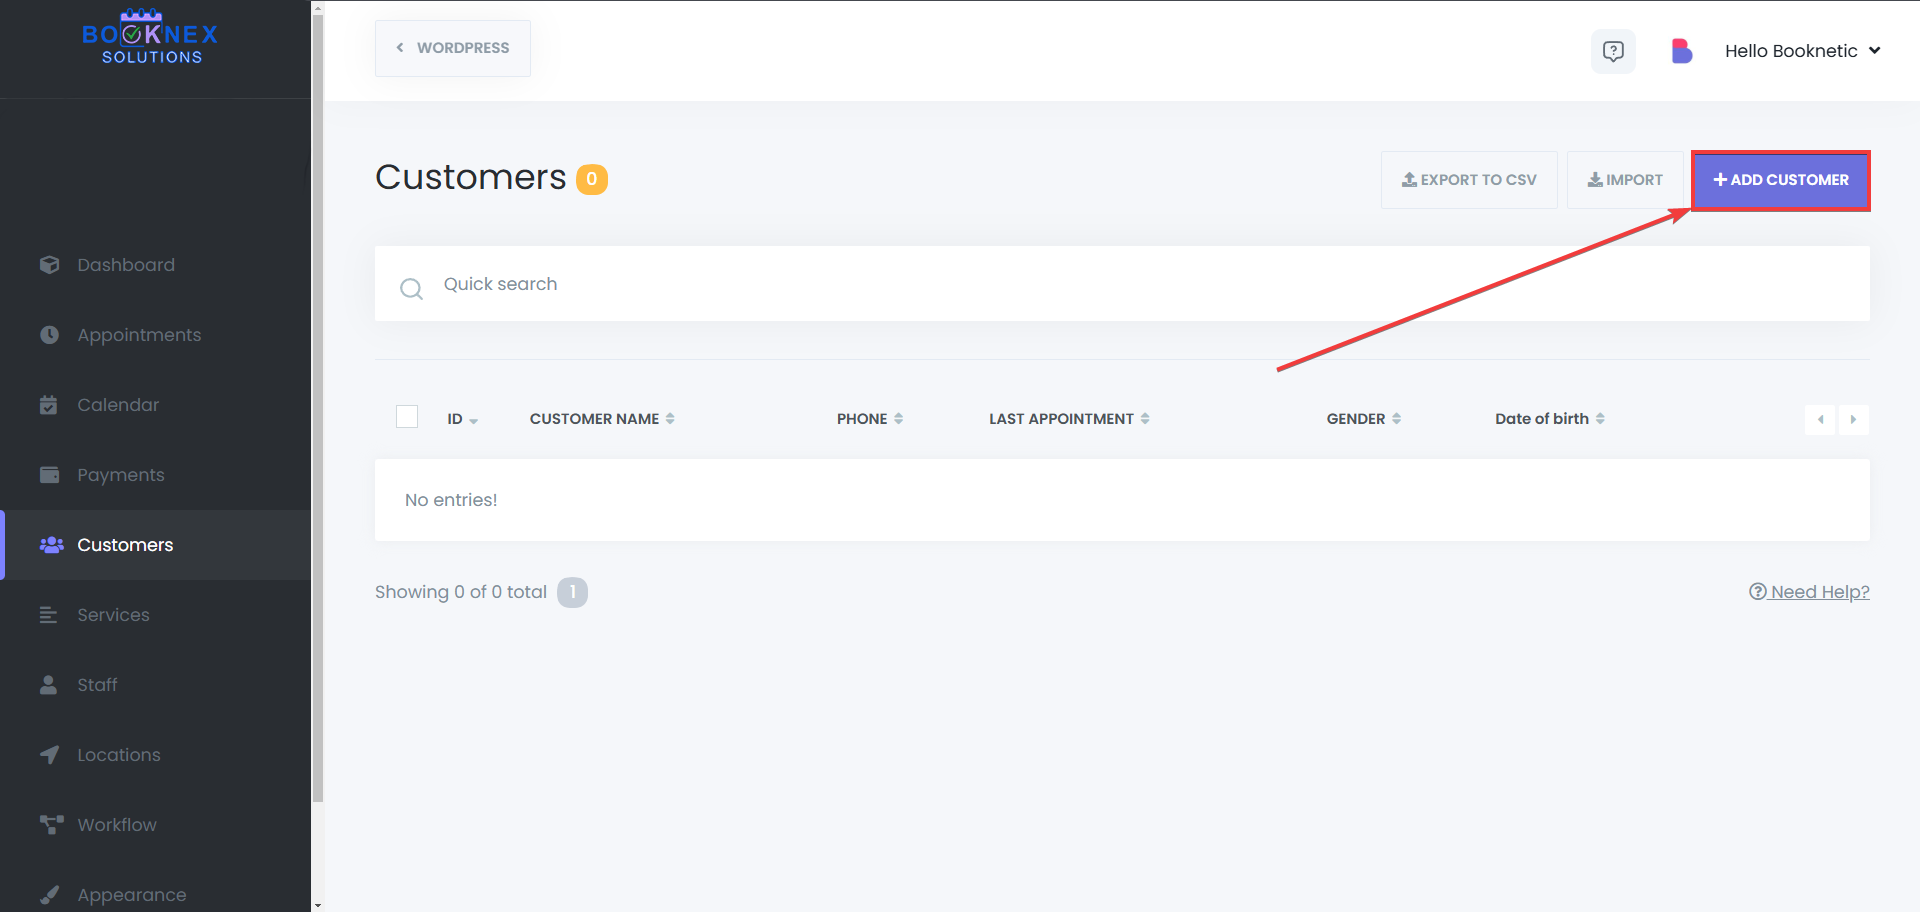
Task: Click the Payments wallet icon
Action: tap(49, 474)
